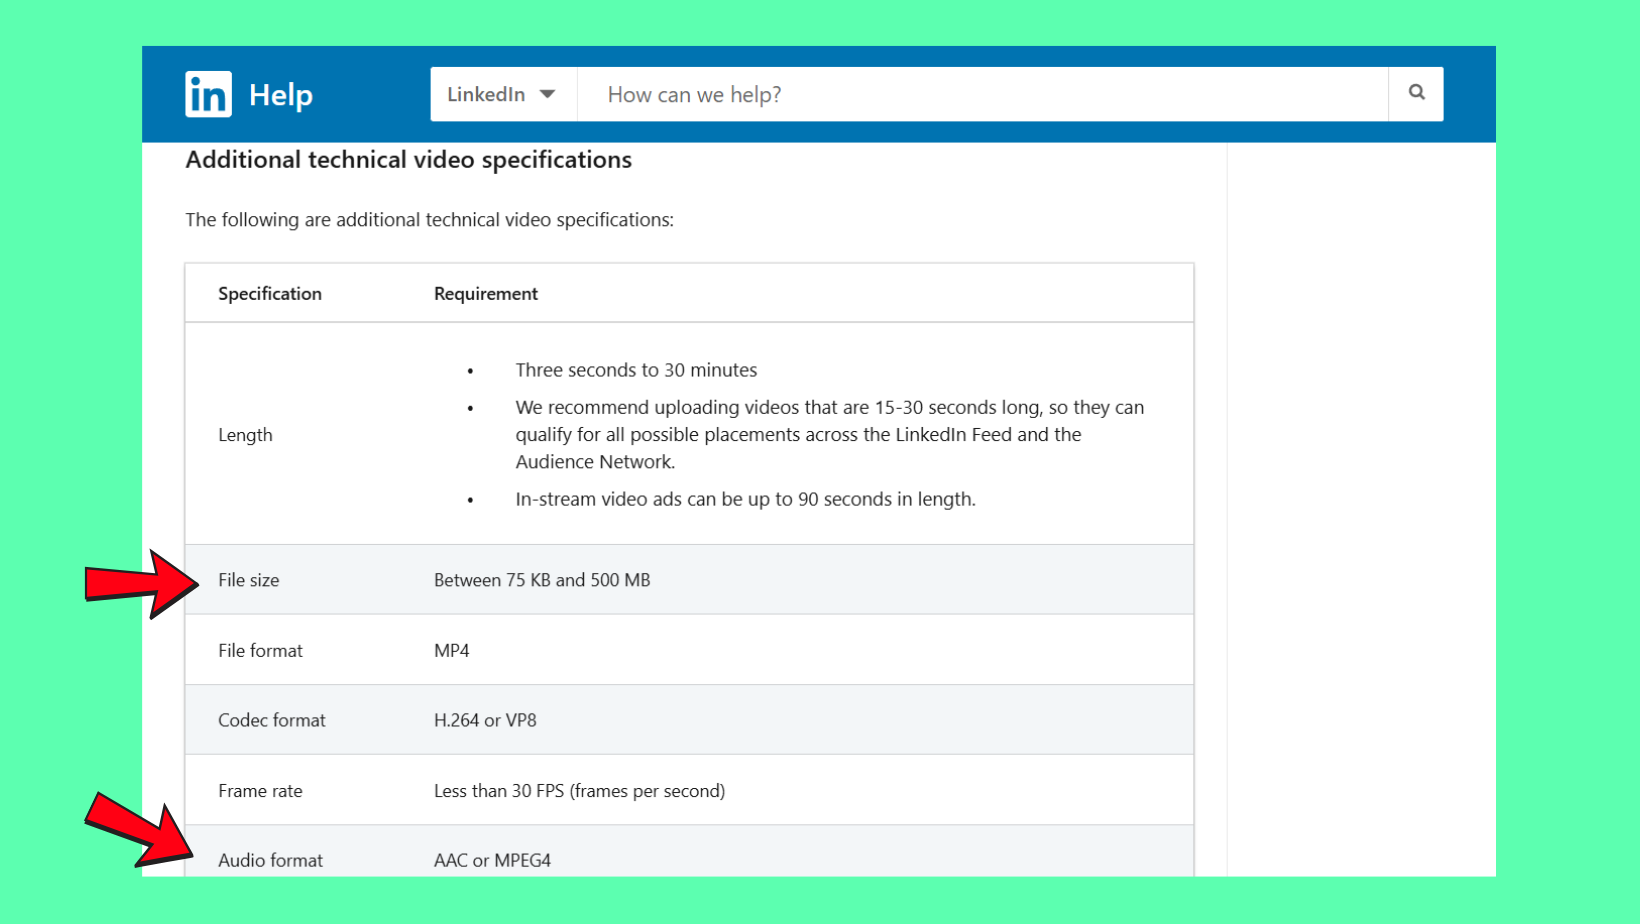Click 'AAC or MPEG4' cell value
The width and height of the screenshot is (1640, 924).
492,860
